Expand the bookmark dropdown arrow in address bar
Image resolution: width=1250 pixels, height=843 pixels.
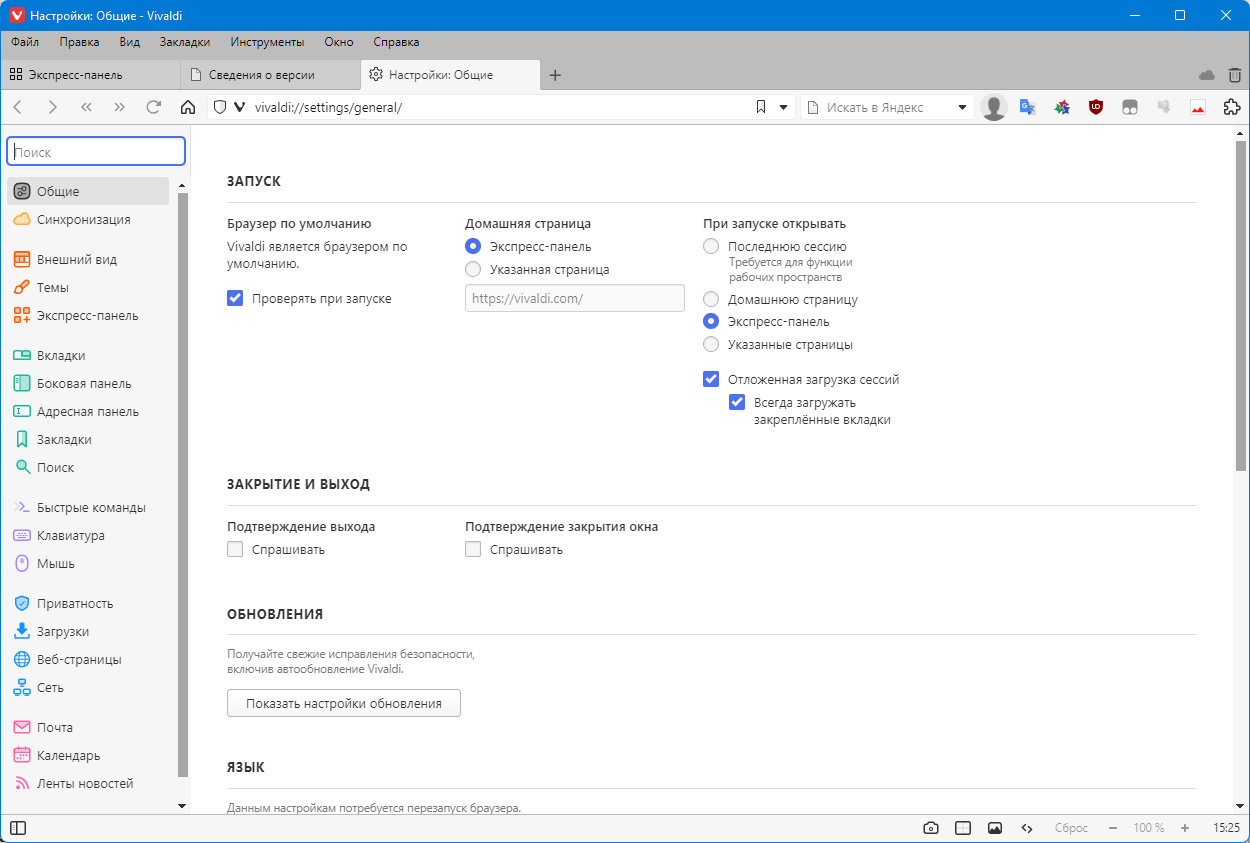click(784, 107)
